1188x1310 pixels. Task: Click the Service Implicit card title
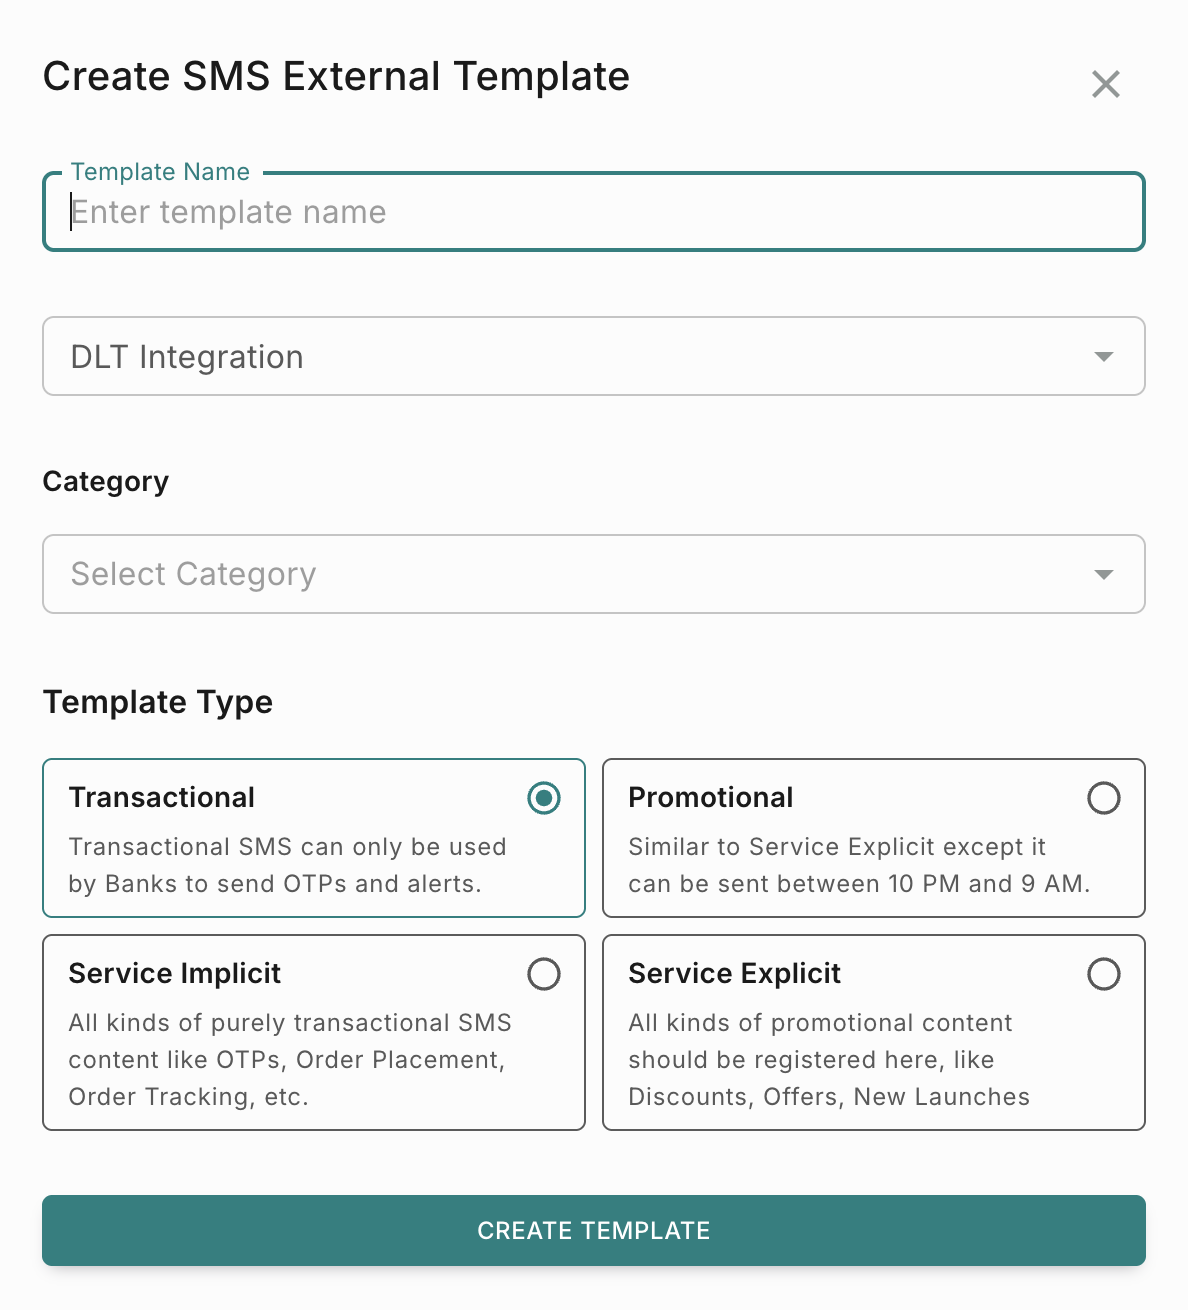coord(175,973)
